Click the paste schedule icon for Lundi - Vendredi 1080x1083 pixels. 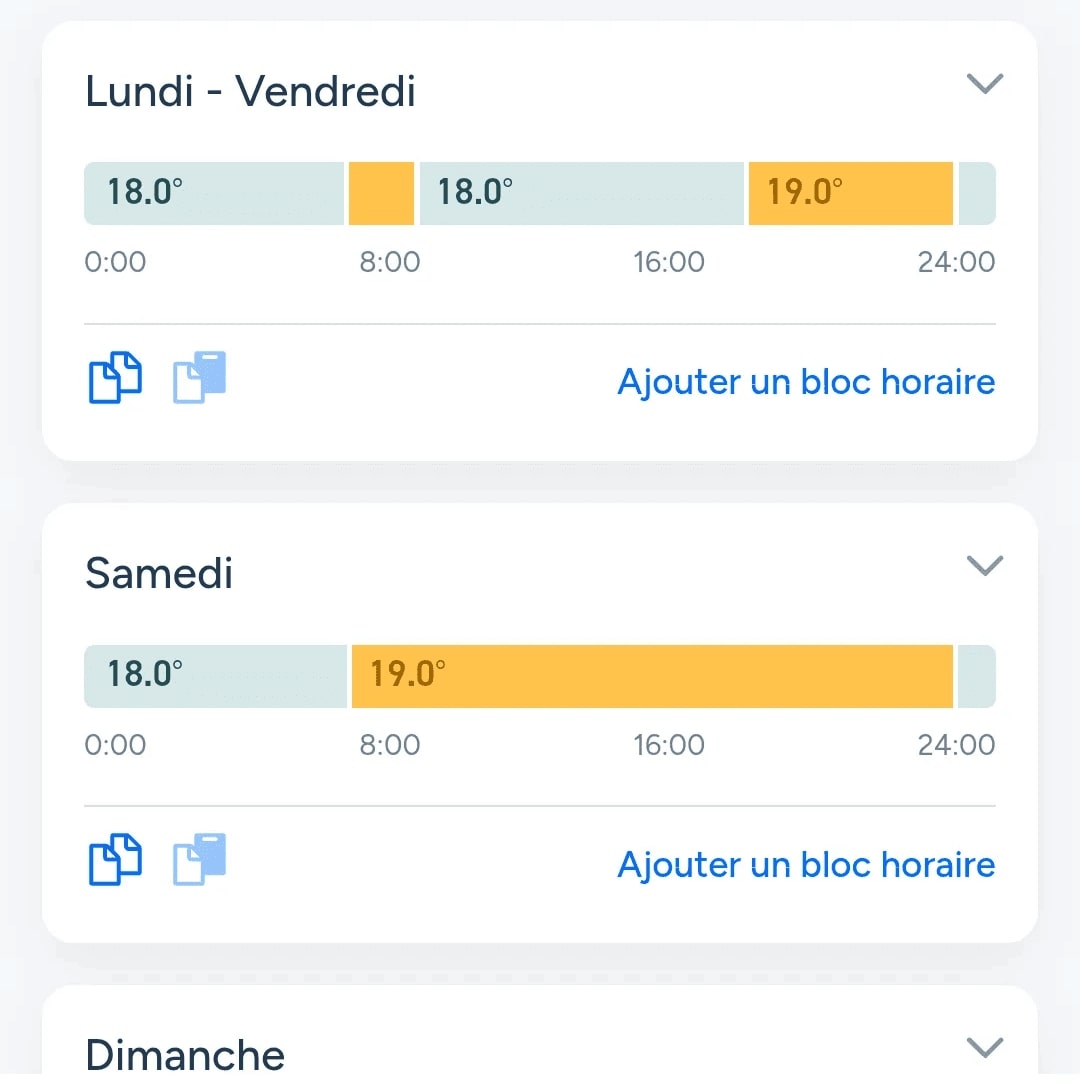click(198, 378)
